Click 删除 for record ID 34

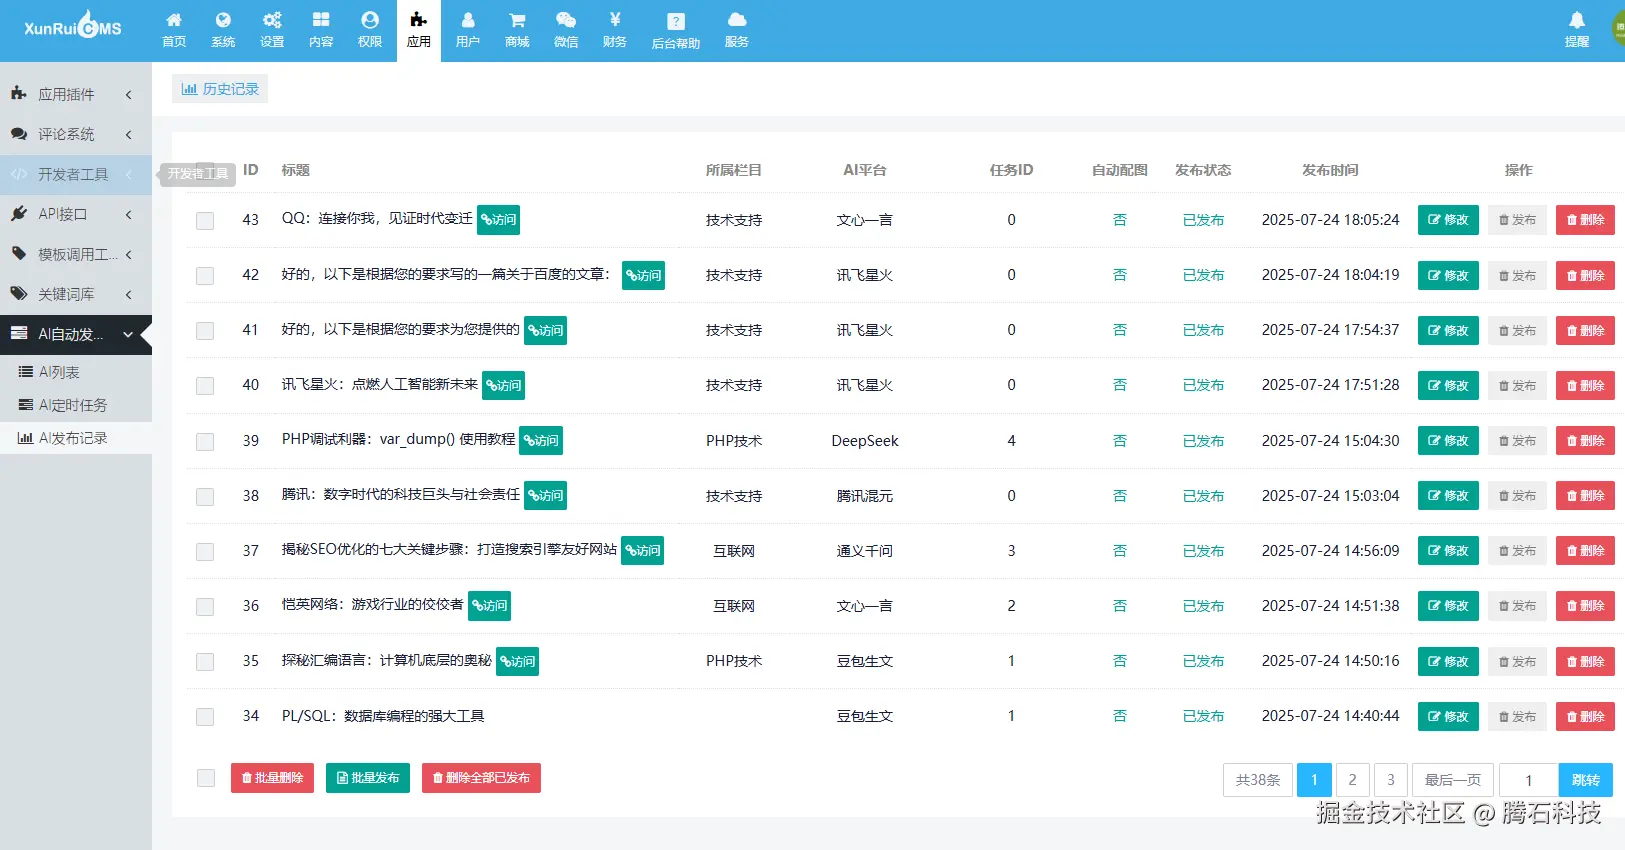click(x=1585, y=716)
